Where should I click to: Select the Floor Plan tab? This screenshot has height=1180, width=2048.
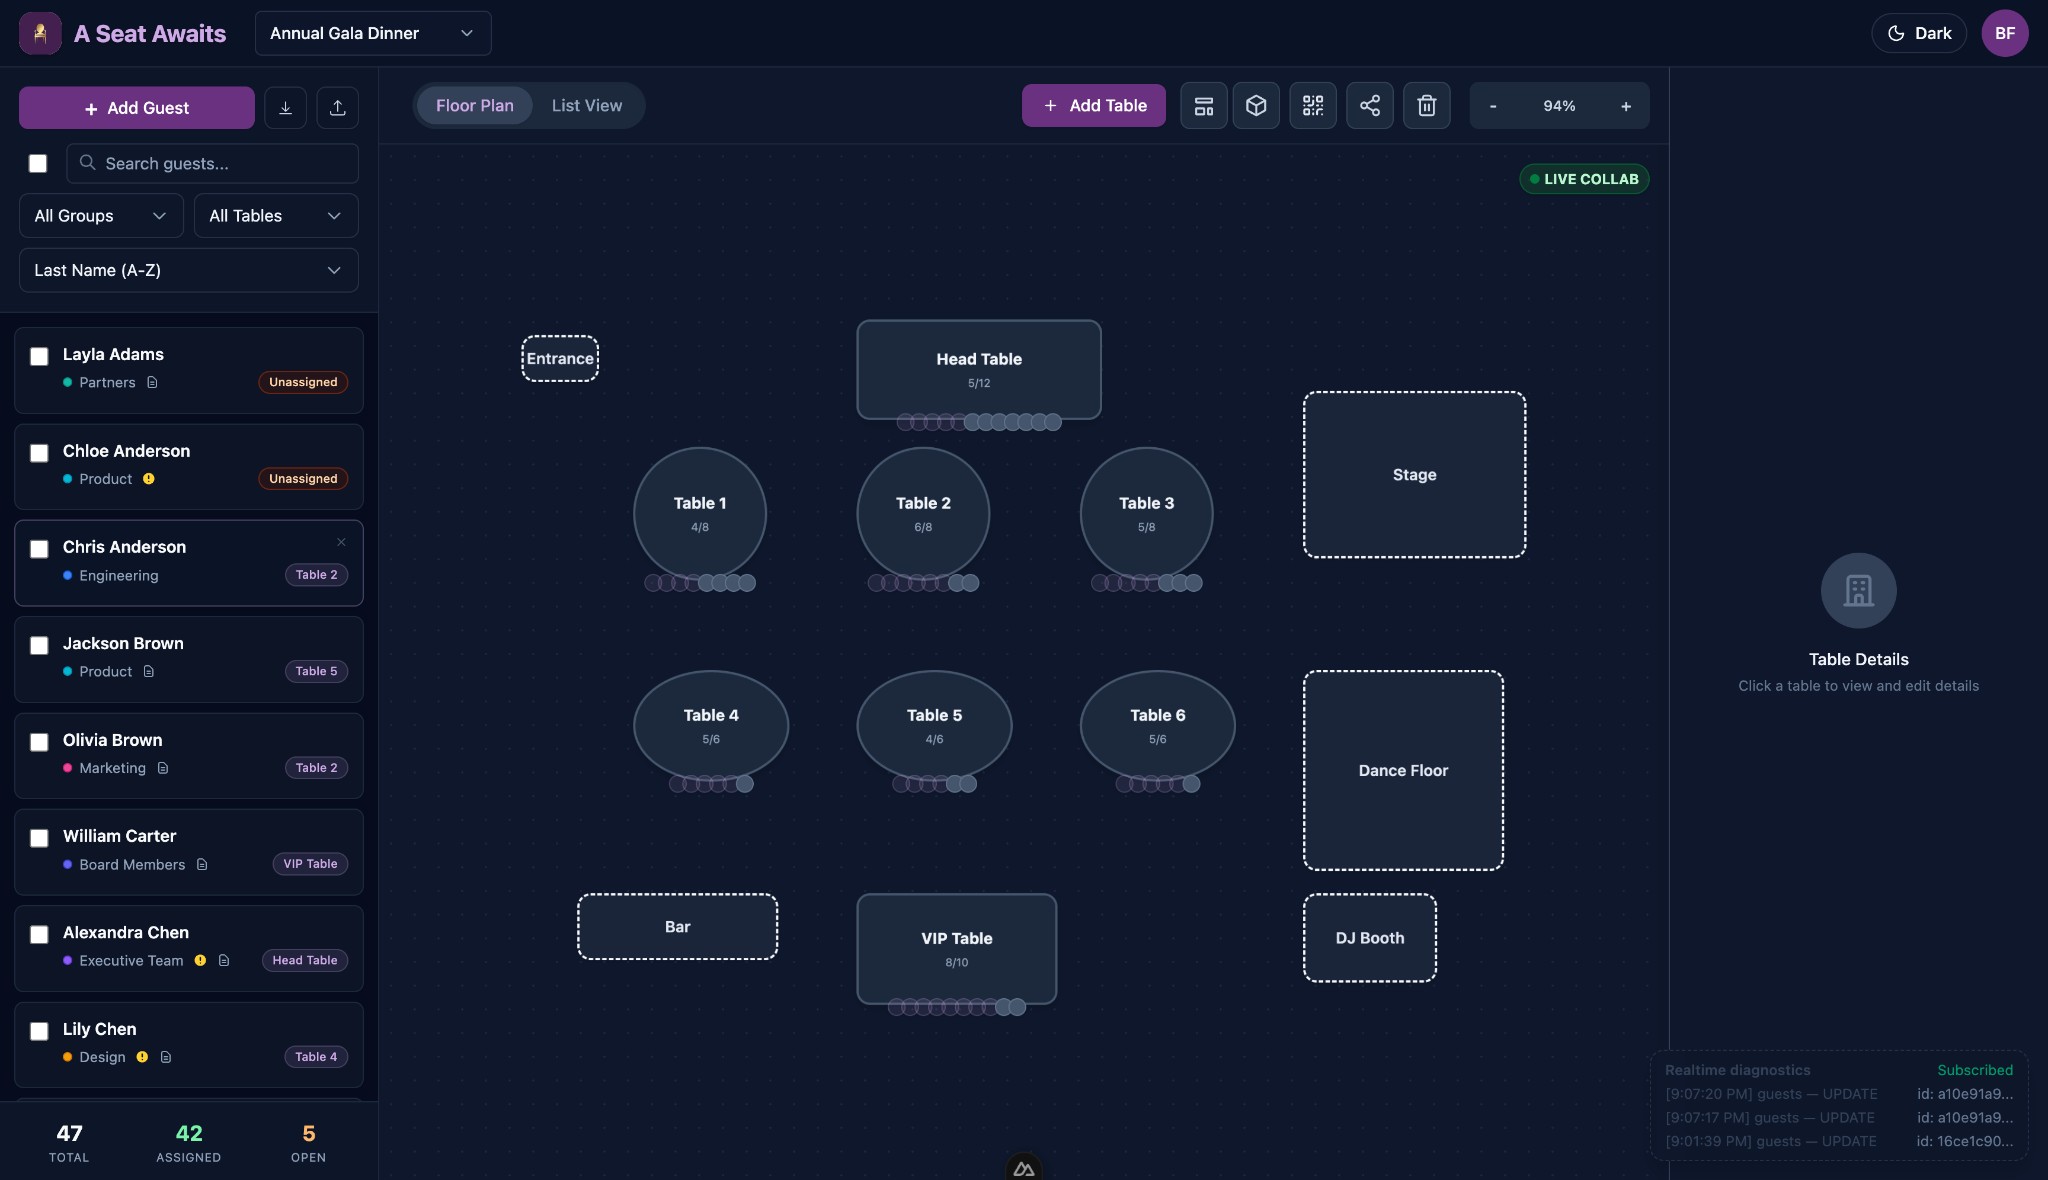pos(474,105)
